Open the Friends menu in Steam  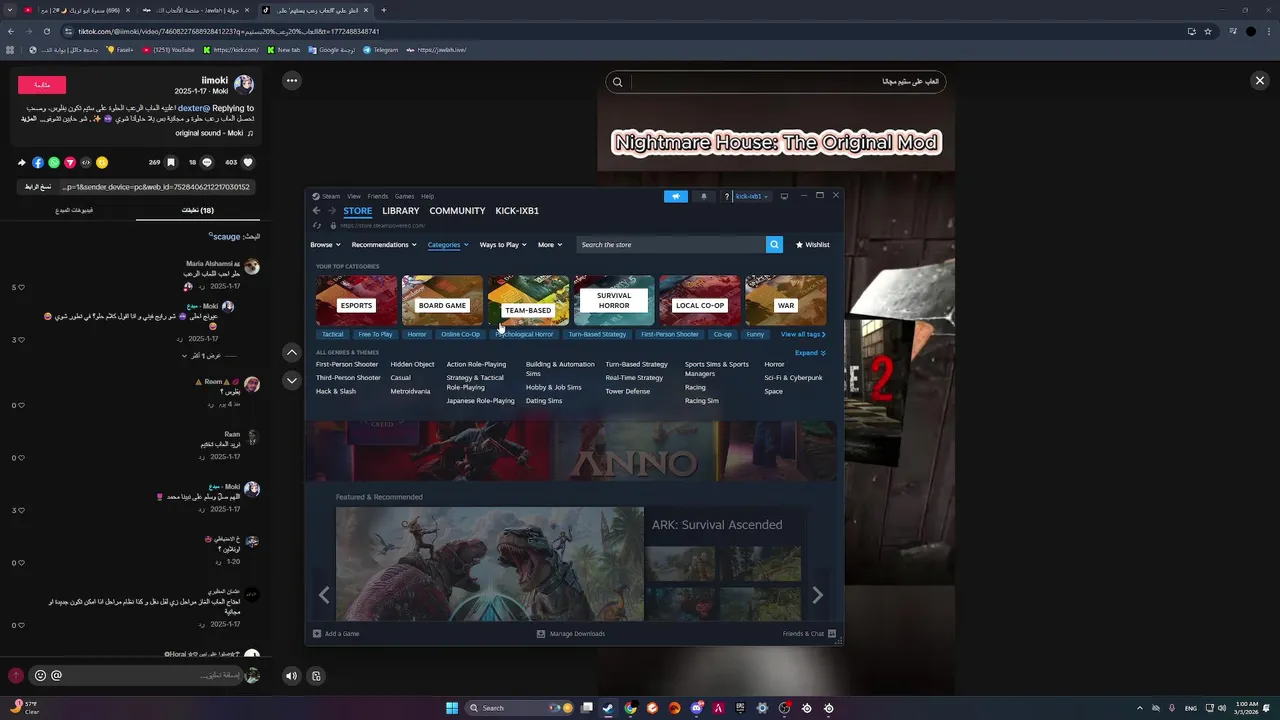[x=378, y=196]
